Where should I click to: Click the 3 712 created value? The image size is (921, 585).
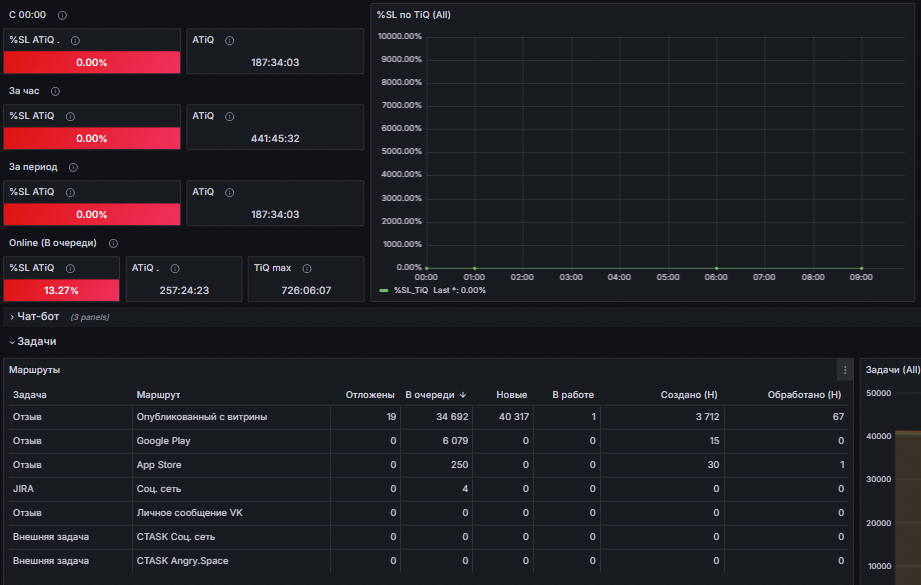[707, 417]
